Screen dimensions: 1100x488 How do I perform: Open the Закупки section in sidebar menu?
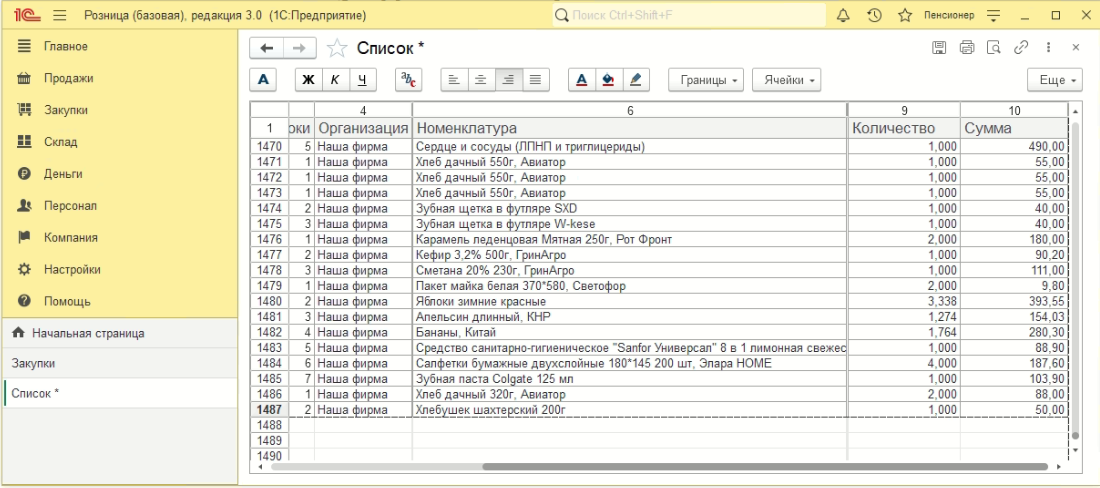point(119,110)
